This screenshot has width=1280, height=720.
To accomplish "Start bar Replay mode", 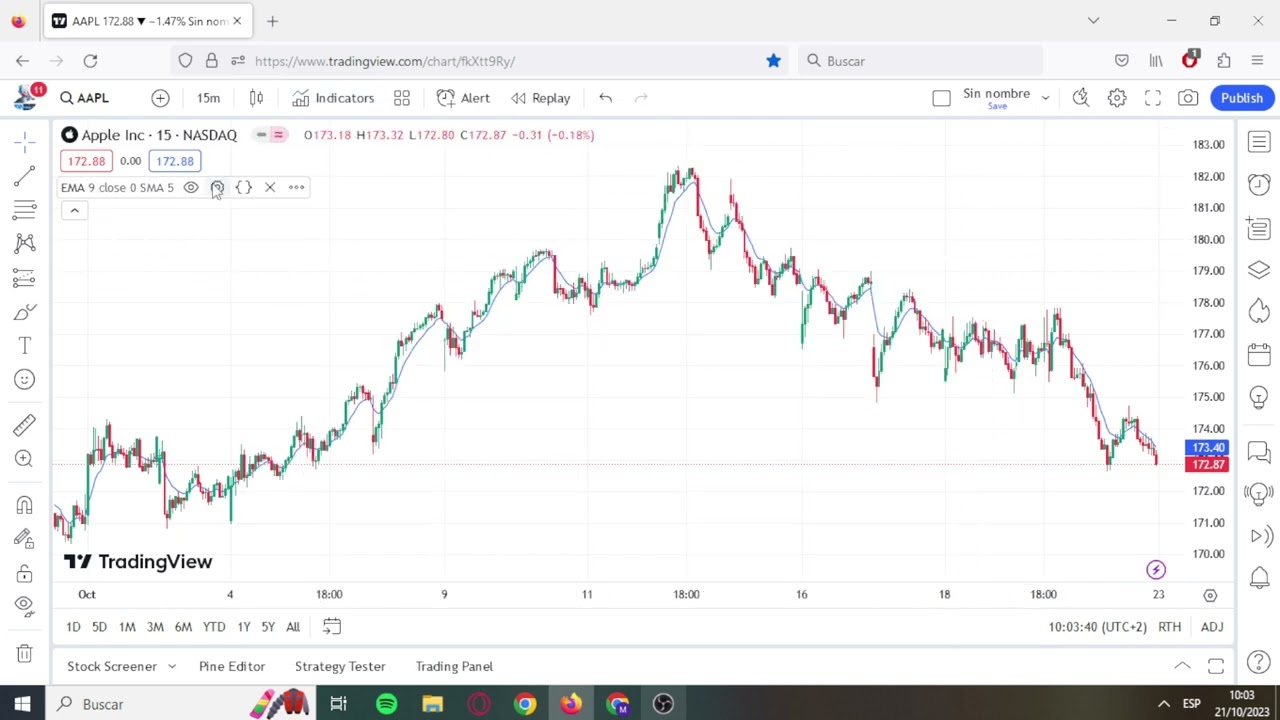I will [540, 98].
